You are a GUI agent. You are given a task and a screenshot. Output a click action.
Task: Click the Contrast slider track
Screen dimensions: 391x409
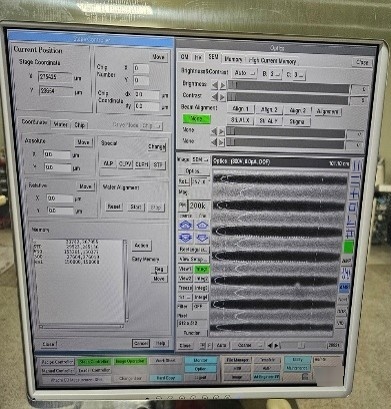(287, 99)
